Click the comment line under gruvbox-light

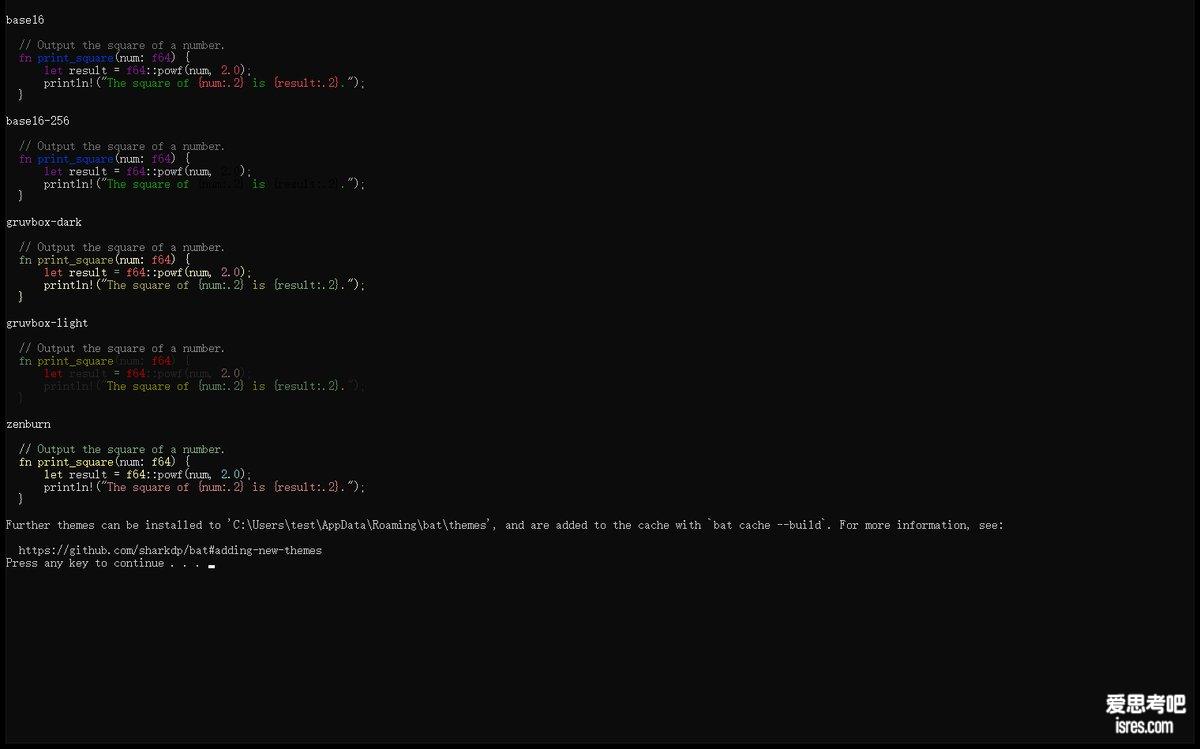point(122,348)
